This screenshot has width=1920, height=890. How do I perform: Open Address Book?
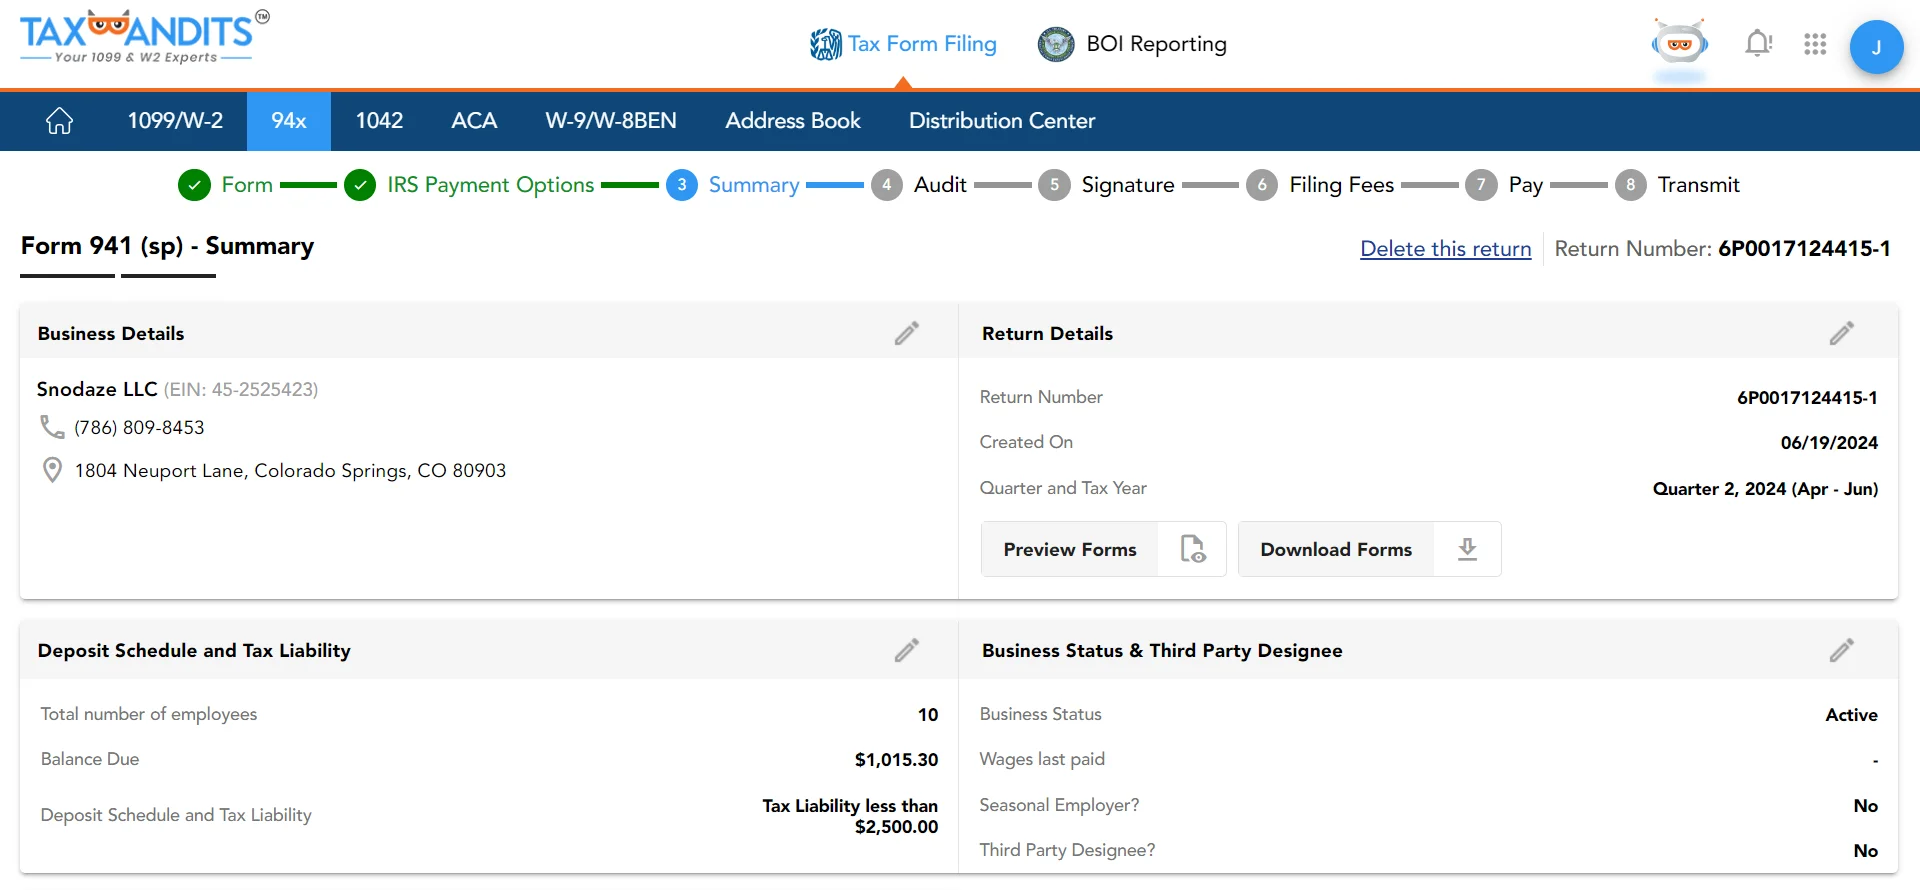coord(793,121)
